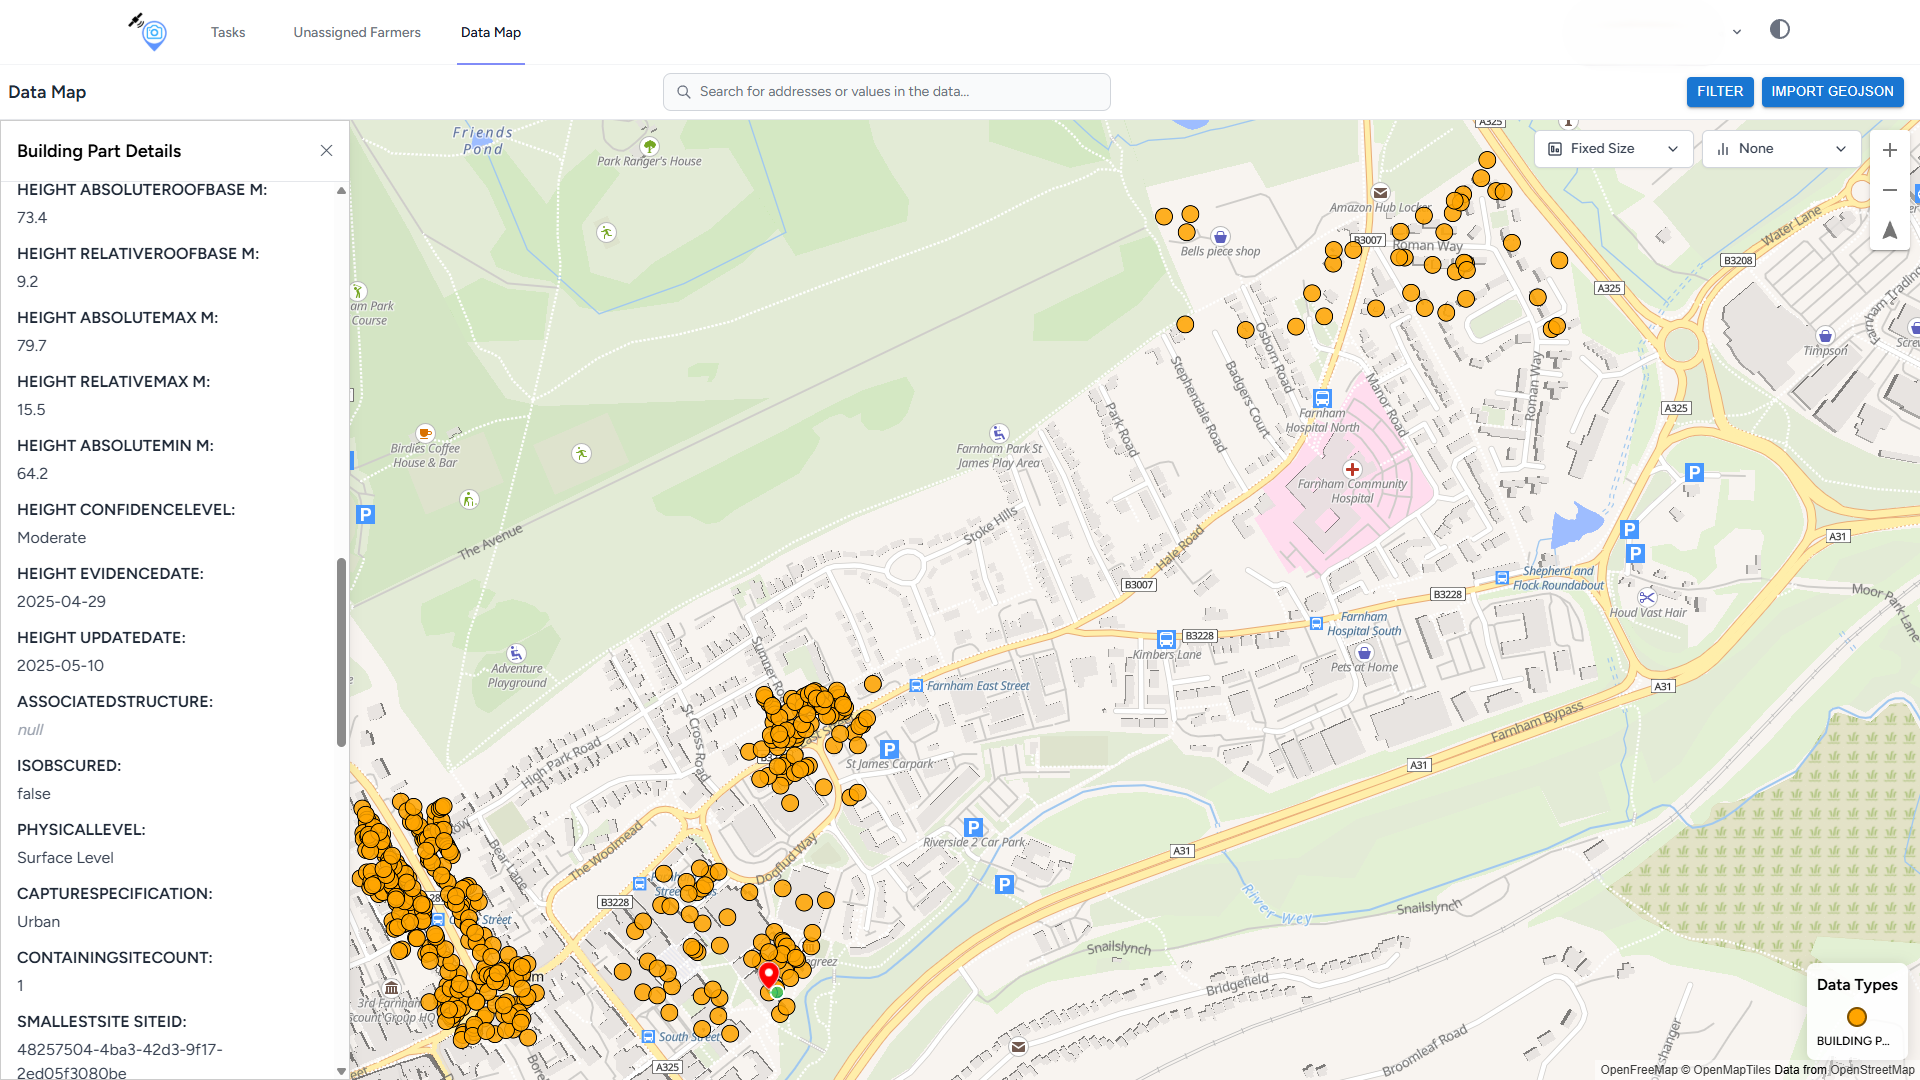Expand the account menu chevron
The image size is (1920, 1080).
pyautogui.click(x=1737, y=32)
